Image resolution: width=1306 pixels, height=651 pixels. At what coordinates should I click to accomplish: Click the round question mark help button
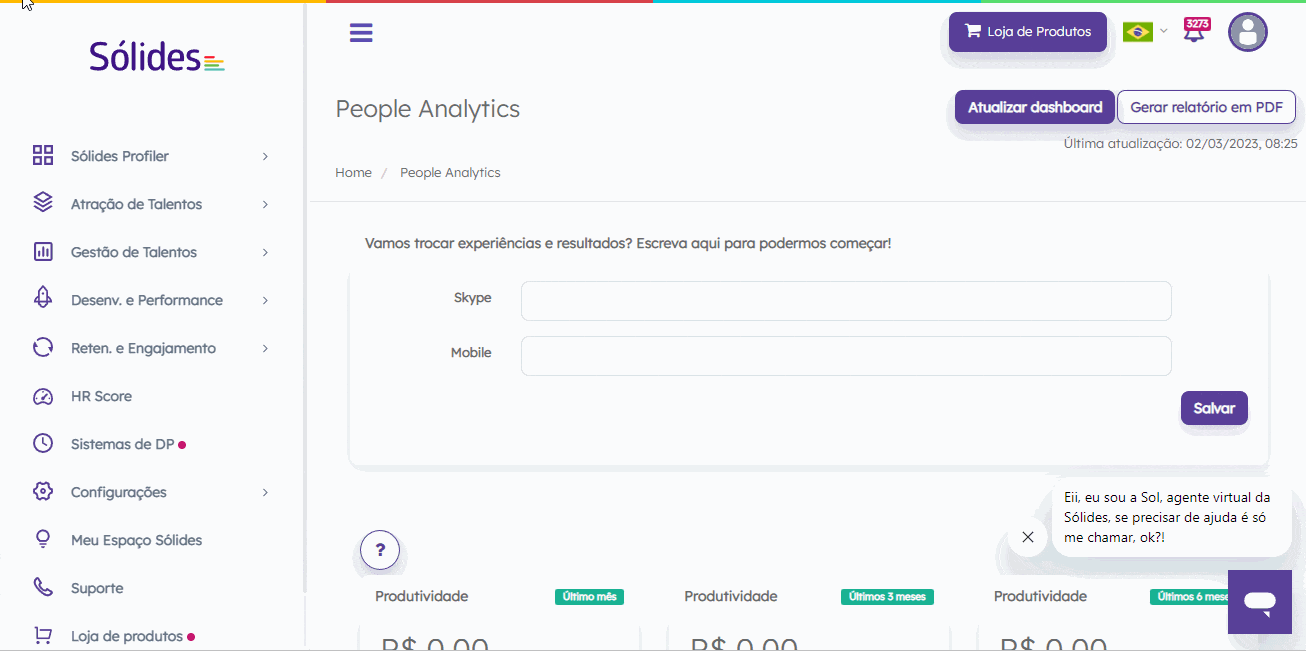click(x=380, y=549)
